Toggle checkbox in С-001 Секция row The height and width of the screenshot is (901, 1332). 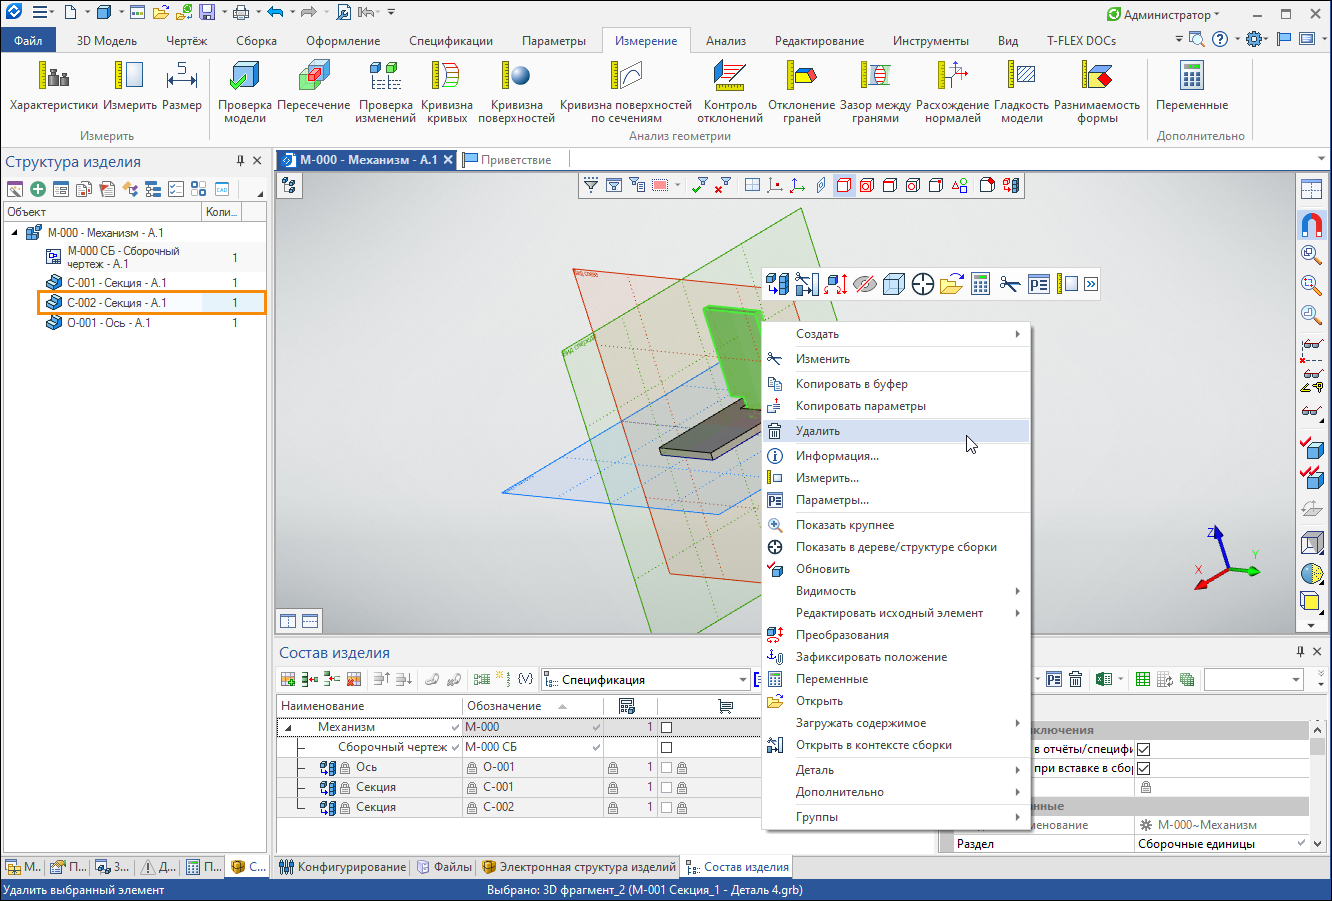point(666,788)
